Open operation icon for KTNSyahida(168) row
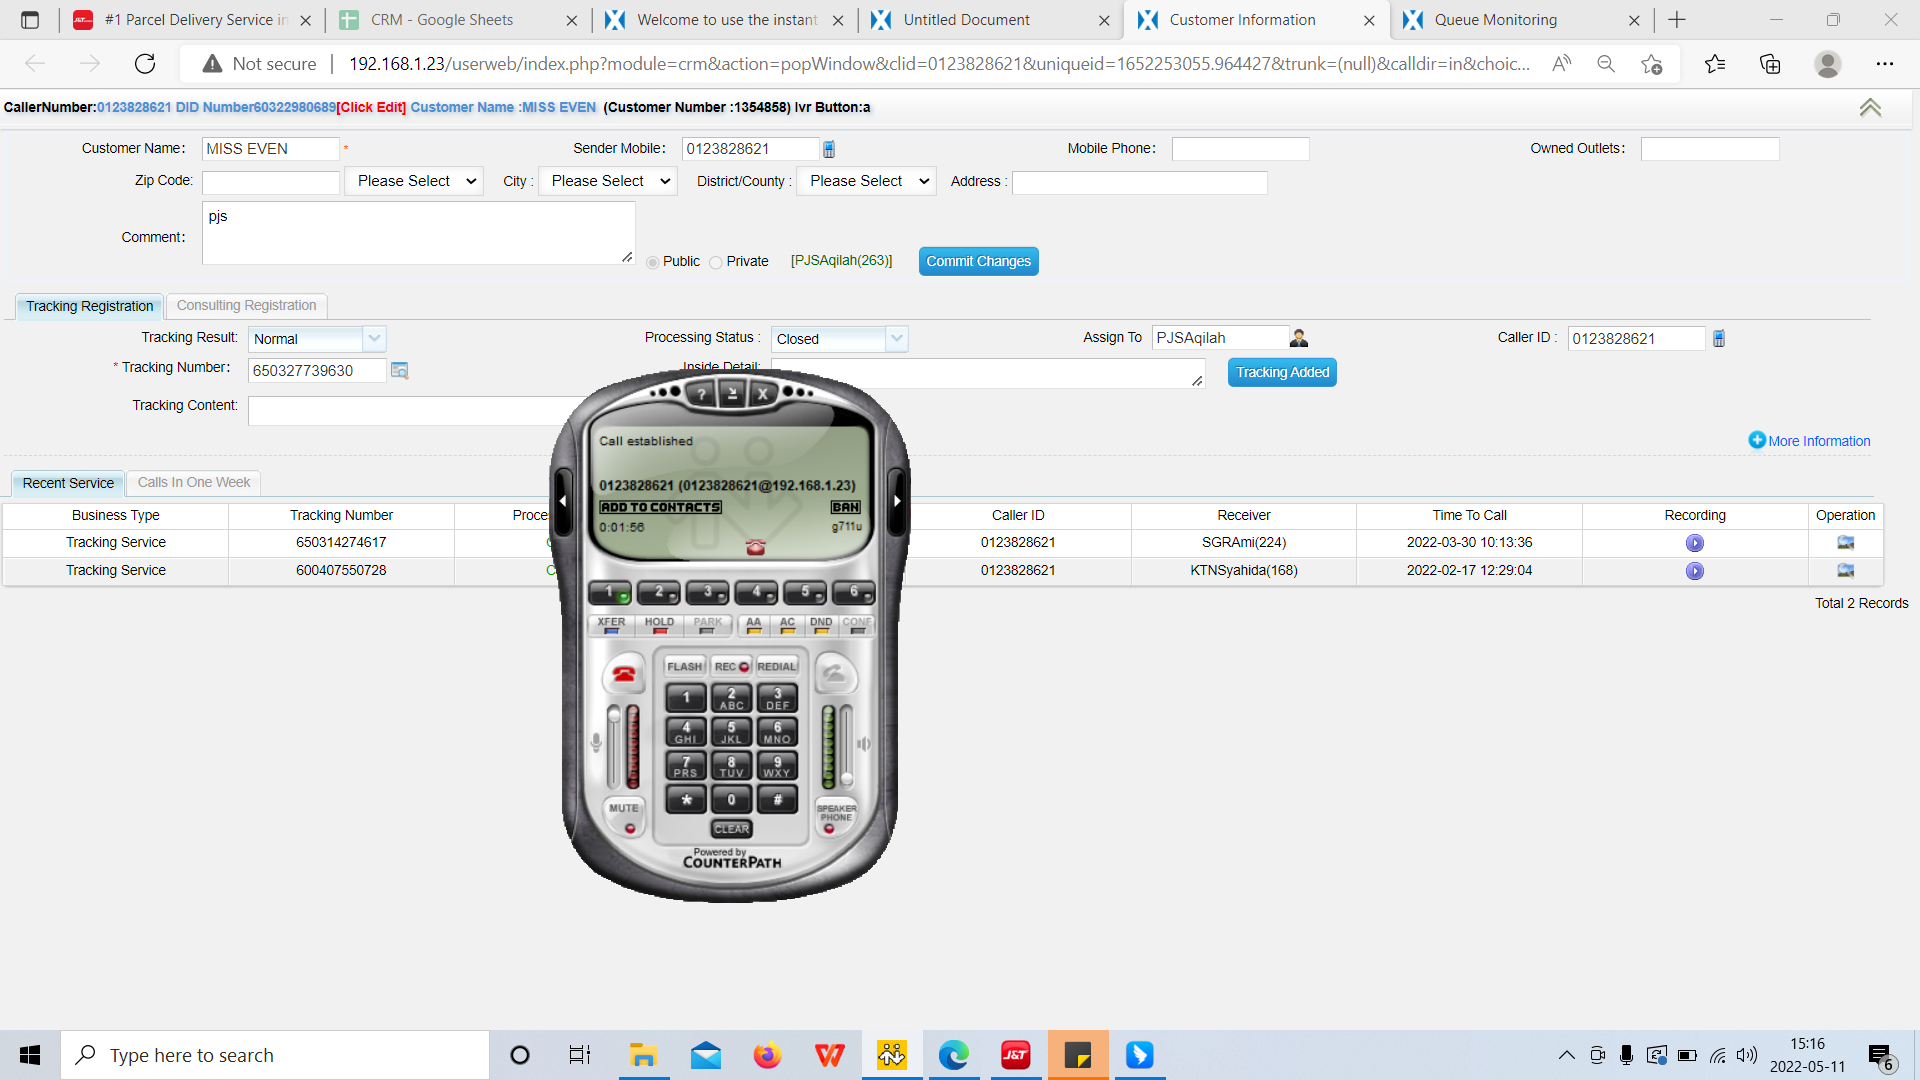The width and height of the screenshot is (1920, 1080). click(1845, 570)
